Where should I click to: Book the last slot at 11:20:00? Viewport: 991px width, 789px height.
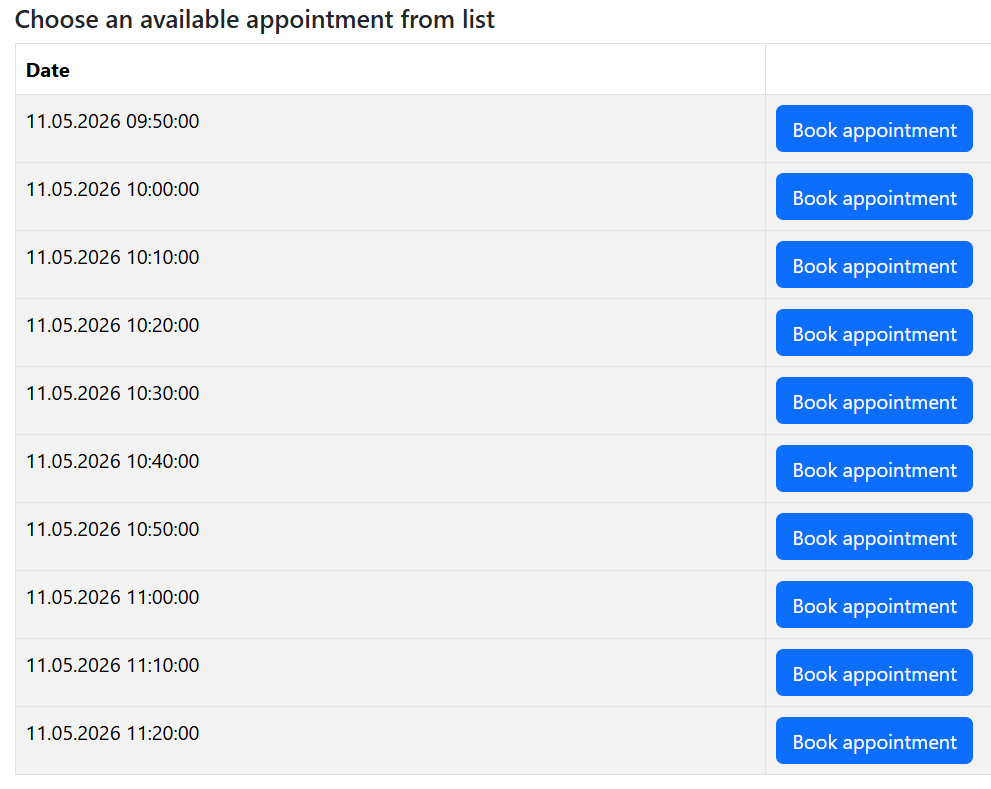coord(874,741)
